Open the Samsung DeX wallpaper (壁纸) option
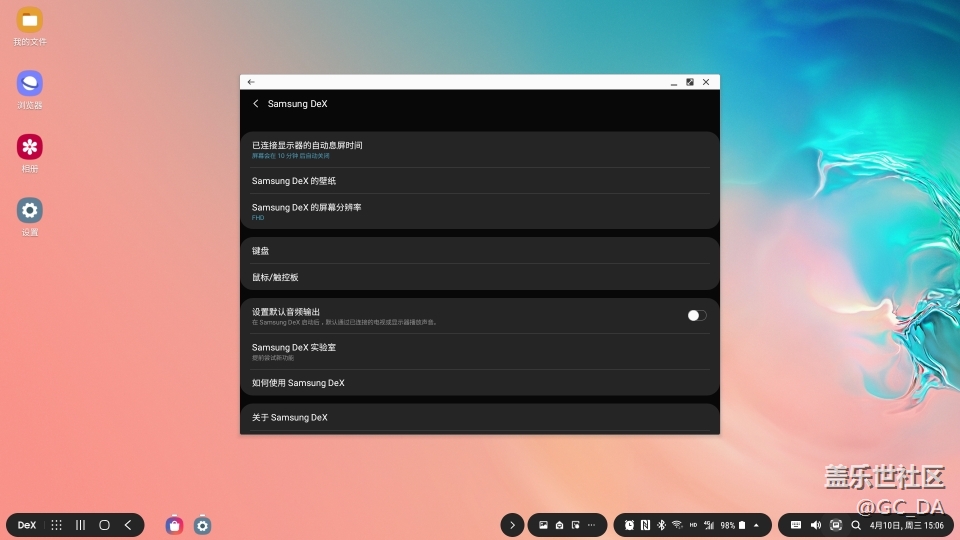Viewport: 960px width, 540px height. (480, 181)
